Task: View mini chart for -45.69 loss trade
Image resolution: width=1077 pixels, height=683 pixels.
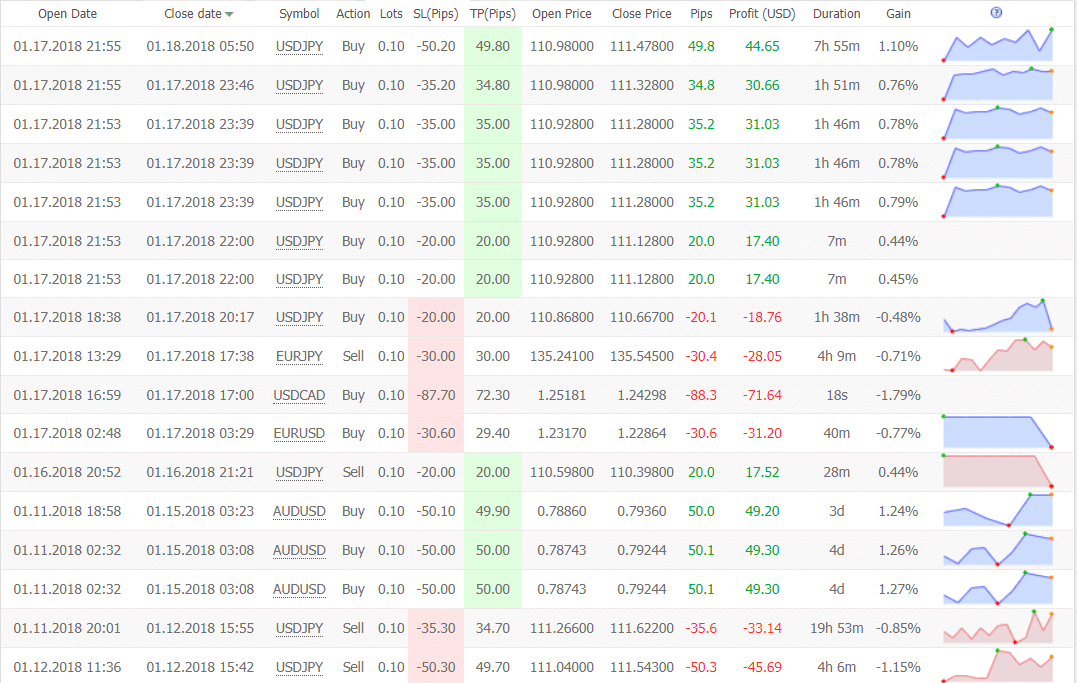Action: 997,666
